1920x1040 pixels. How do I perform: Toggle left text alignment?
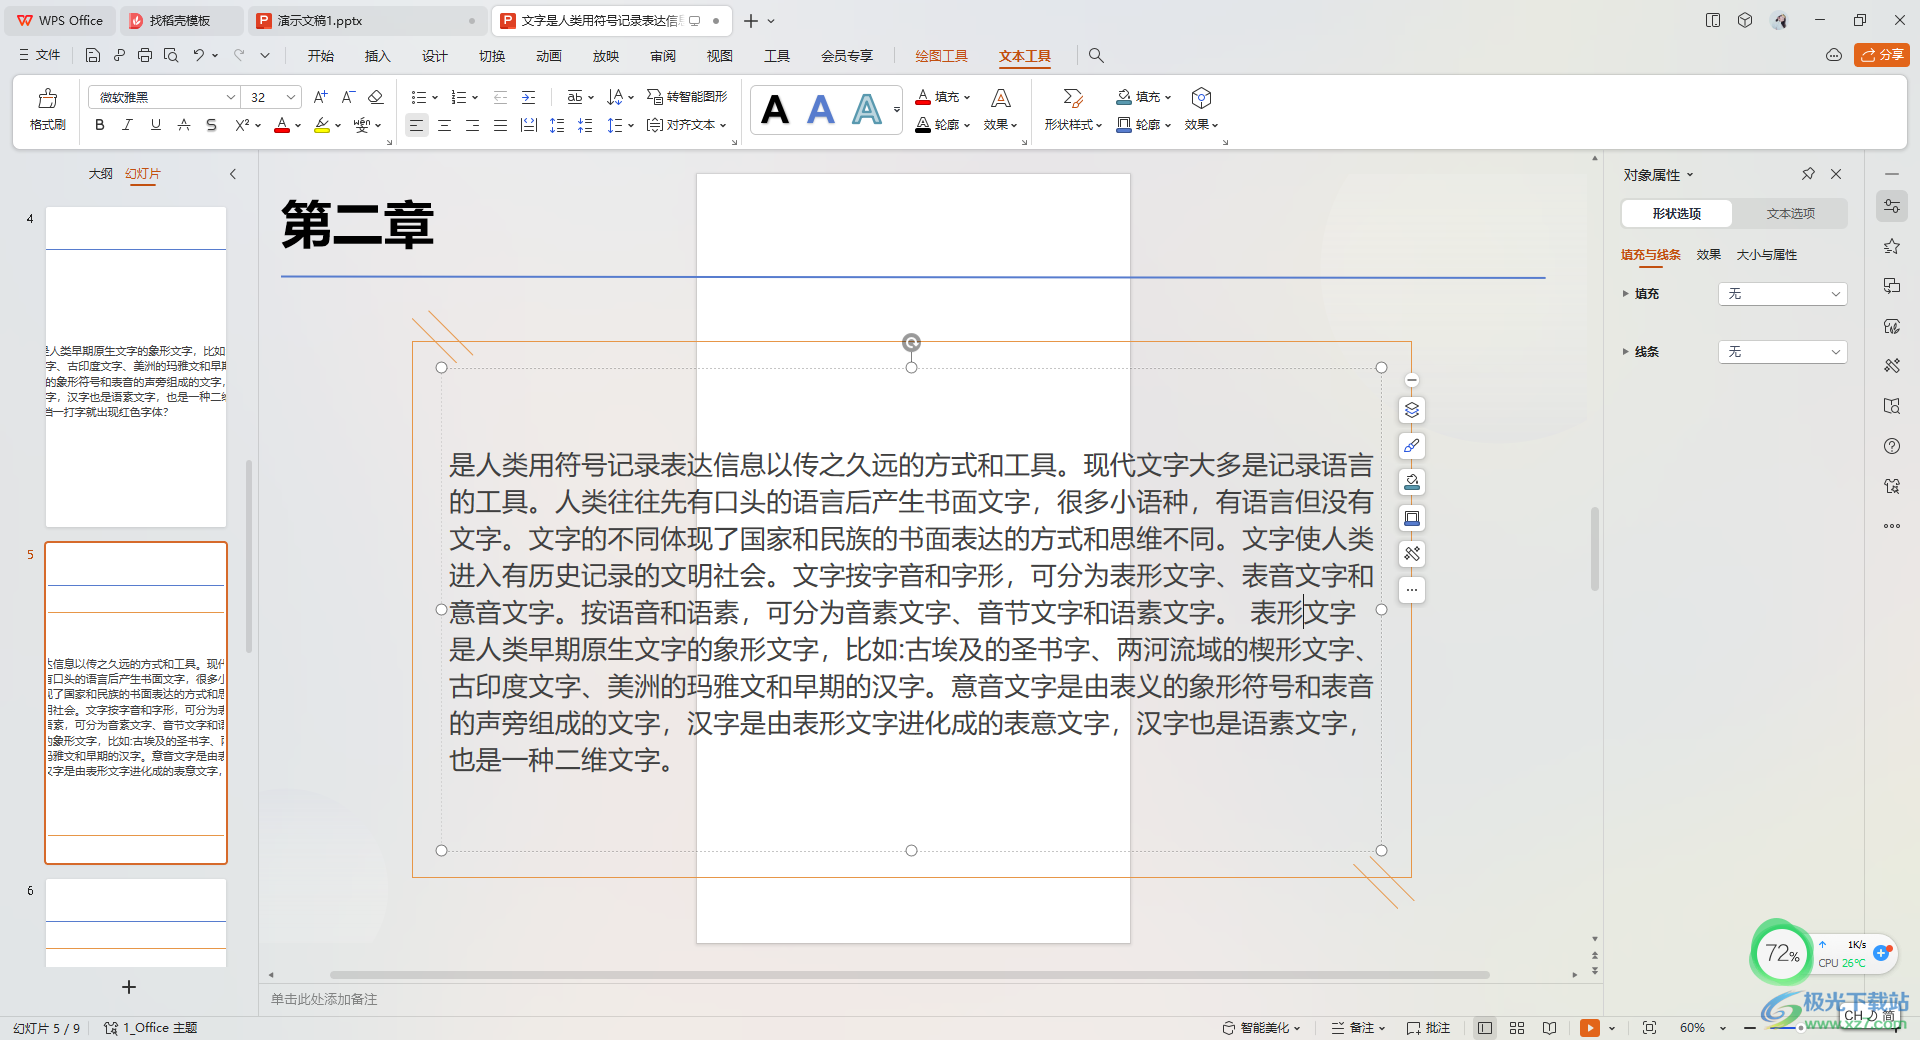(x=416, y=125)
